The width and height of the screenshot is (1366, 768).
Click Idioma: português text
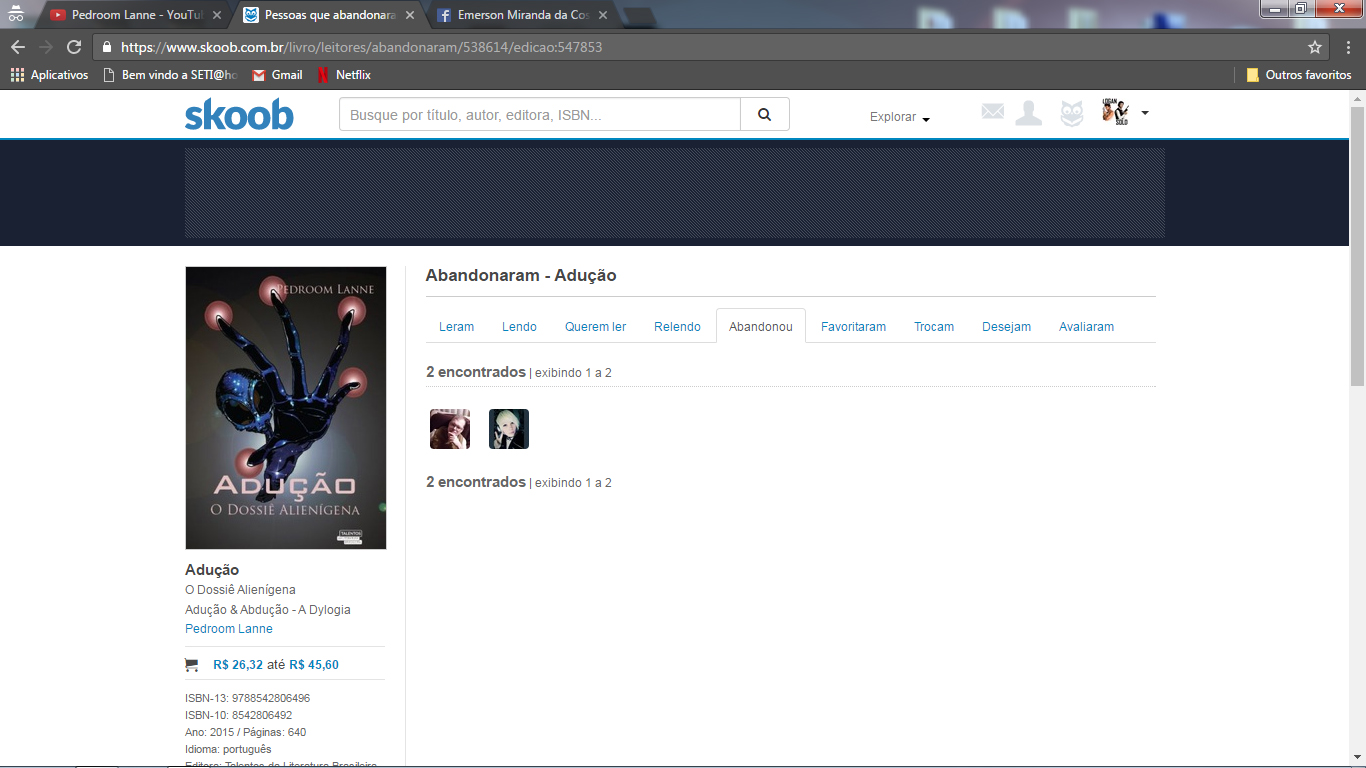coord(228,749)
